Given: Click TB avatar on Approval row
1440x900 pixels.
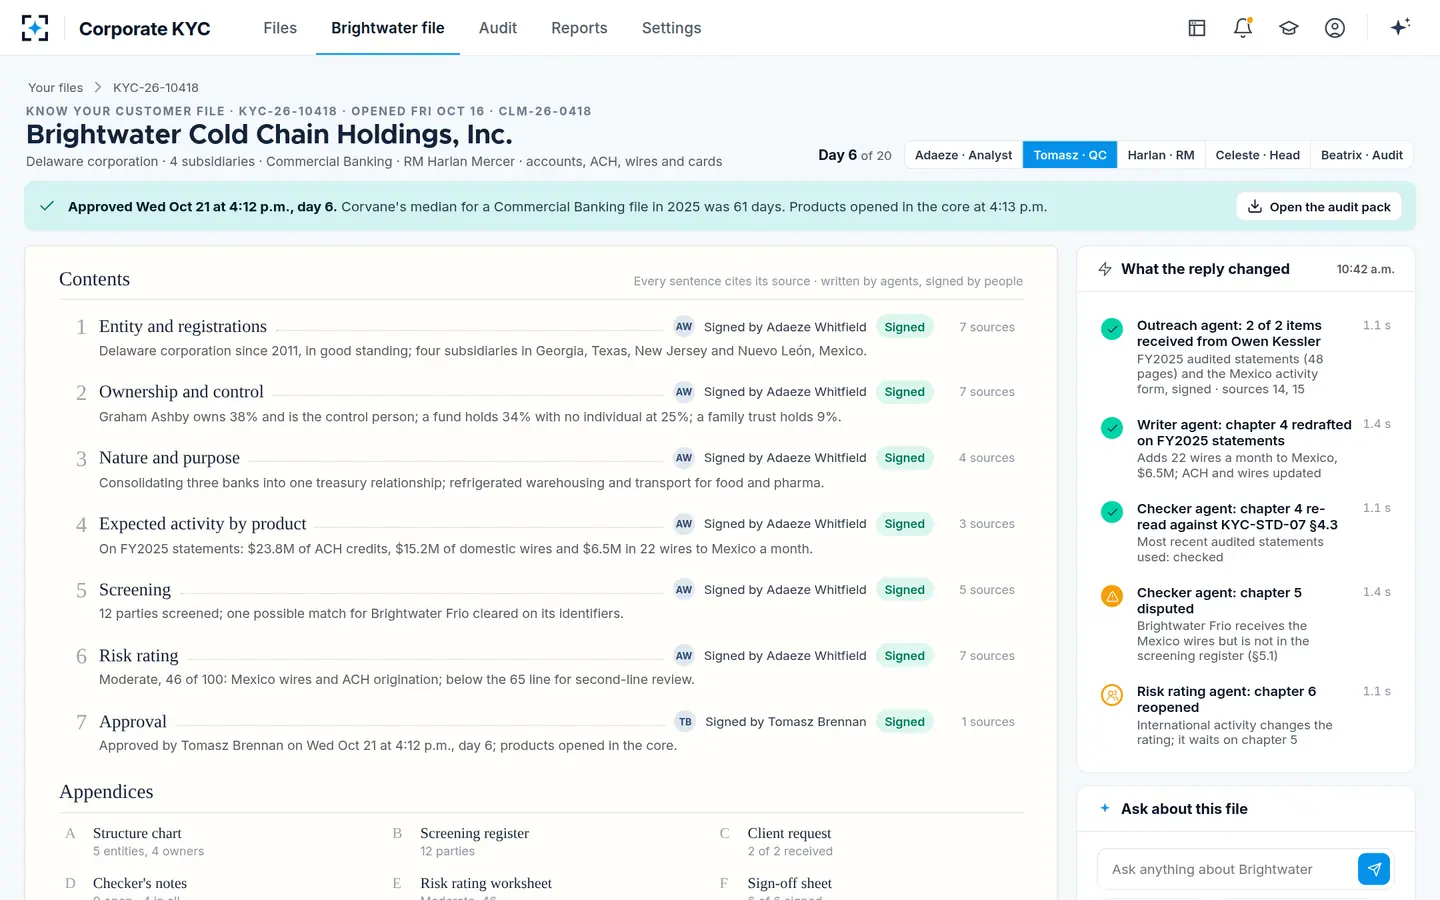Looking at the screenshot, I should (x=685, y=722).
